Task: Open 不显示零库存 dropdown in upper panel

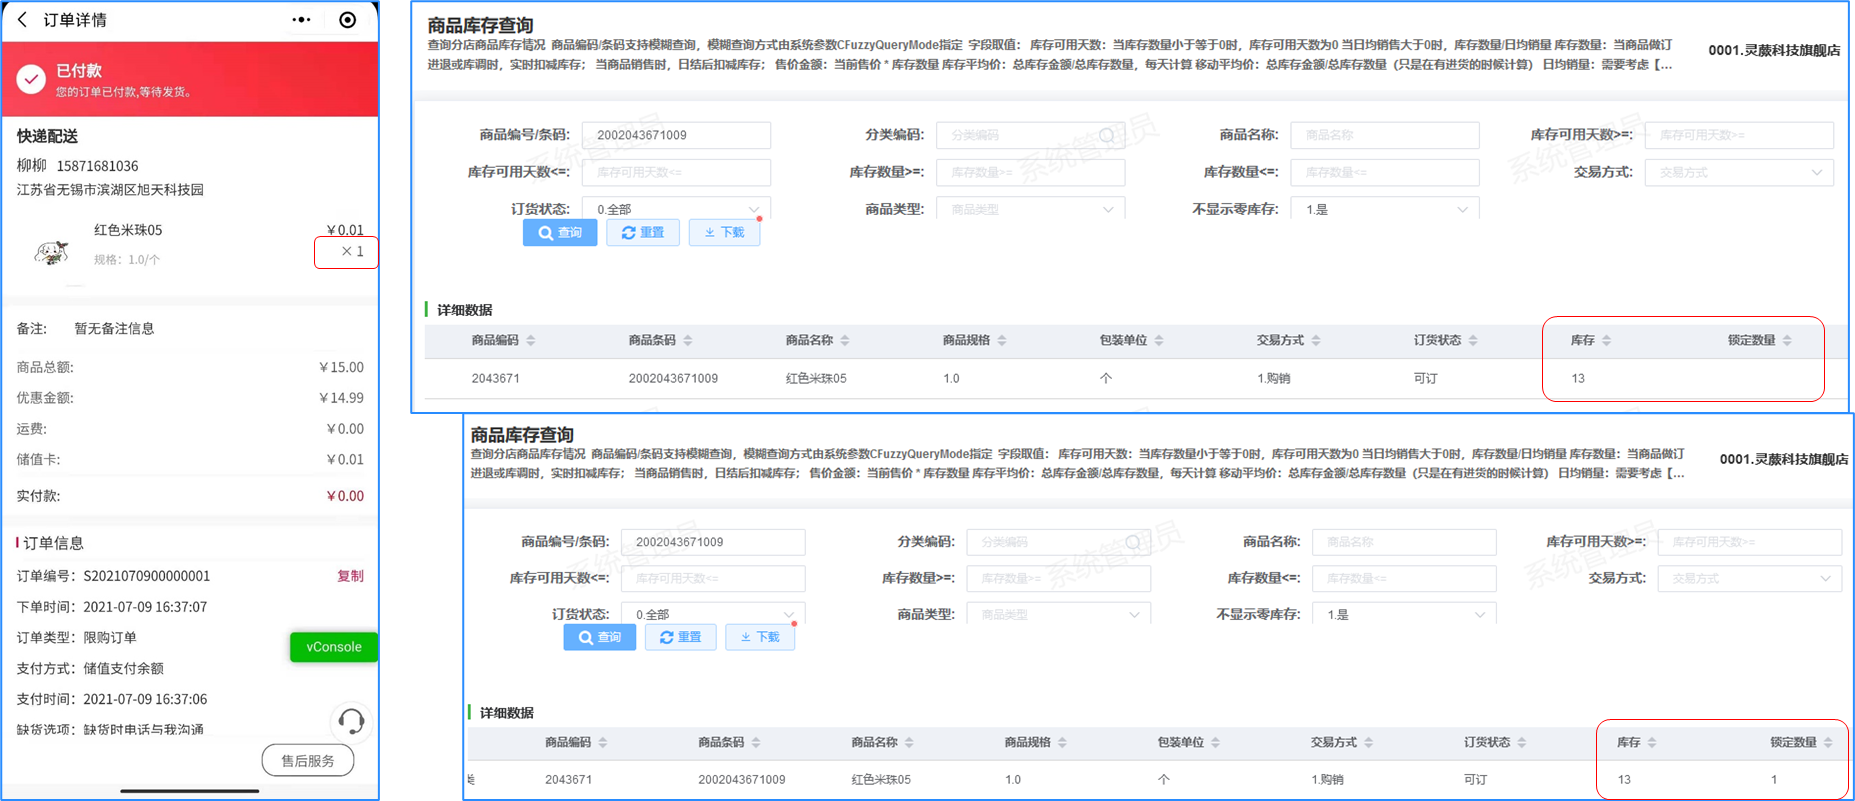Action: (x=1384, y=209)
